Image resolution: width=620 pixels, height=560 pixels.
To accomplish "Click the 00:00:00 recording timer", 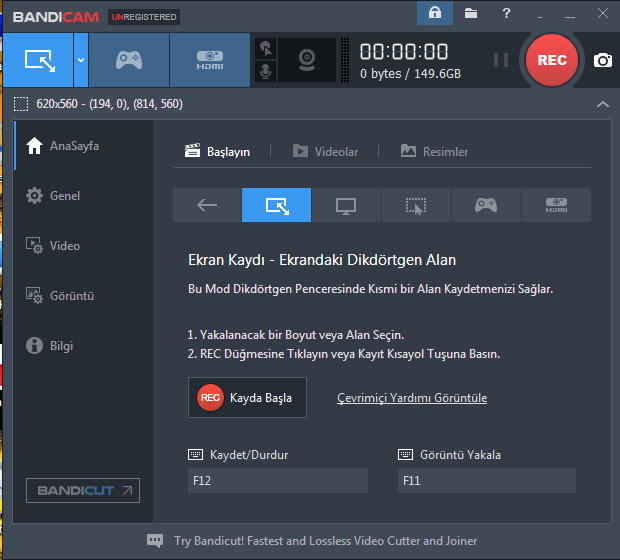I will click(x=404, y=51).
